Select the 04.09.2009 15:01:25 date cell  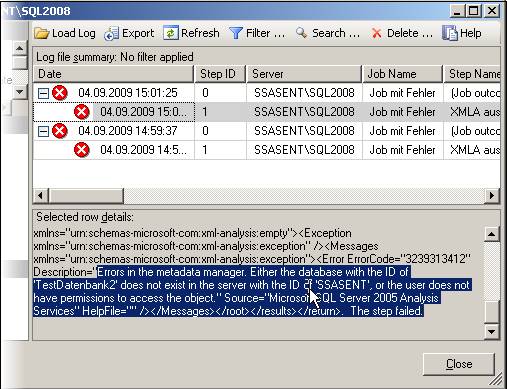(x=128, y=93)
